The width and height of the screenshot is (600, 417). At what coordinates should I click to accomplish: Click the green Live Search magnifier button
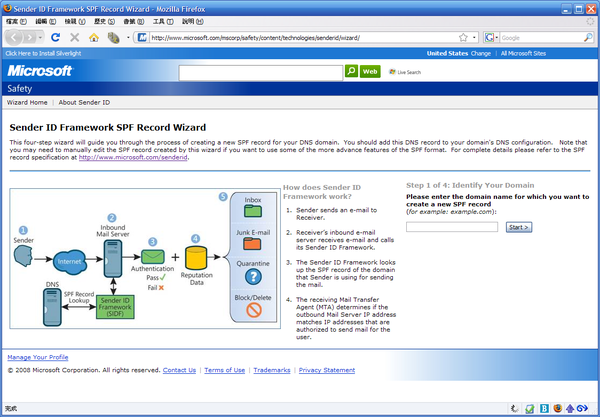tap(351, 71)
